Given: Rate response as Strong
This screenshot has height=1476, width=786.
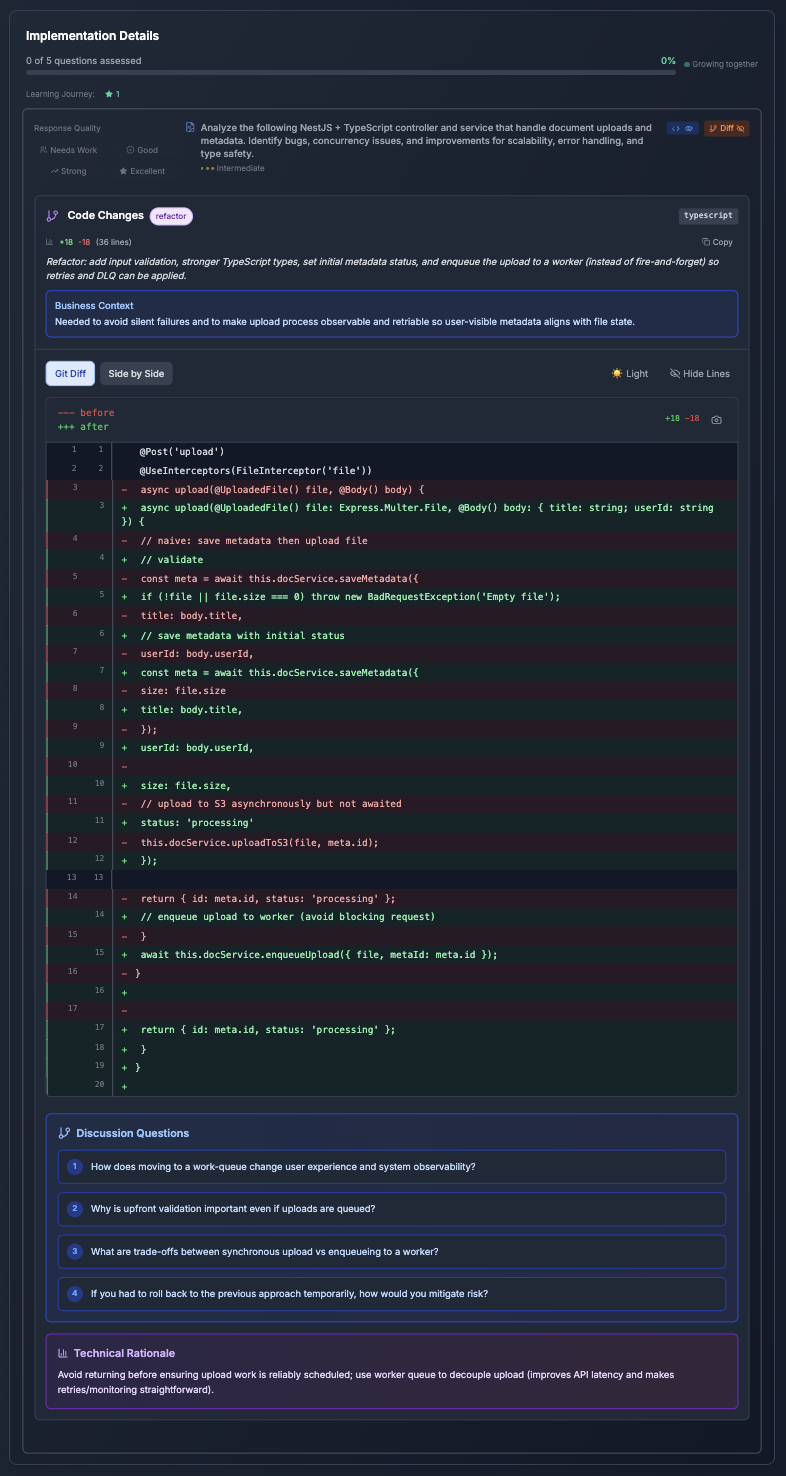Looking at the screenshot, I should (68, 171).
